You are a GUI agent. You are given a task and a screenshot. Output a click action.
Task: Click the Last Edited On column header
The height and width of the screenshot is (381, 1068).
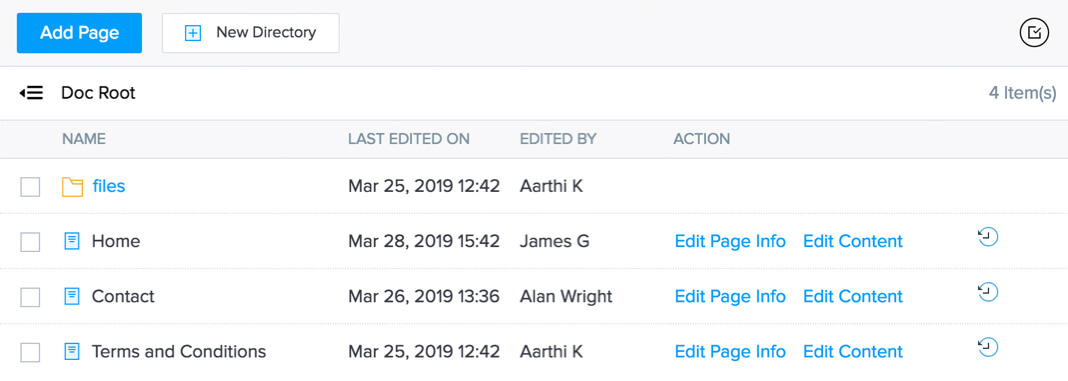click(x=409, y=139)
